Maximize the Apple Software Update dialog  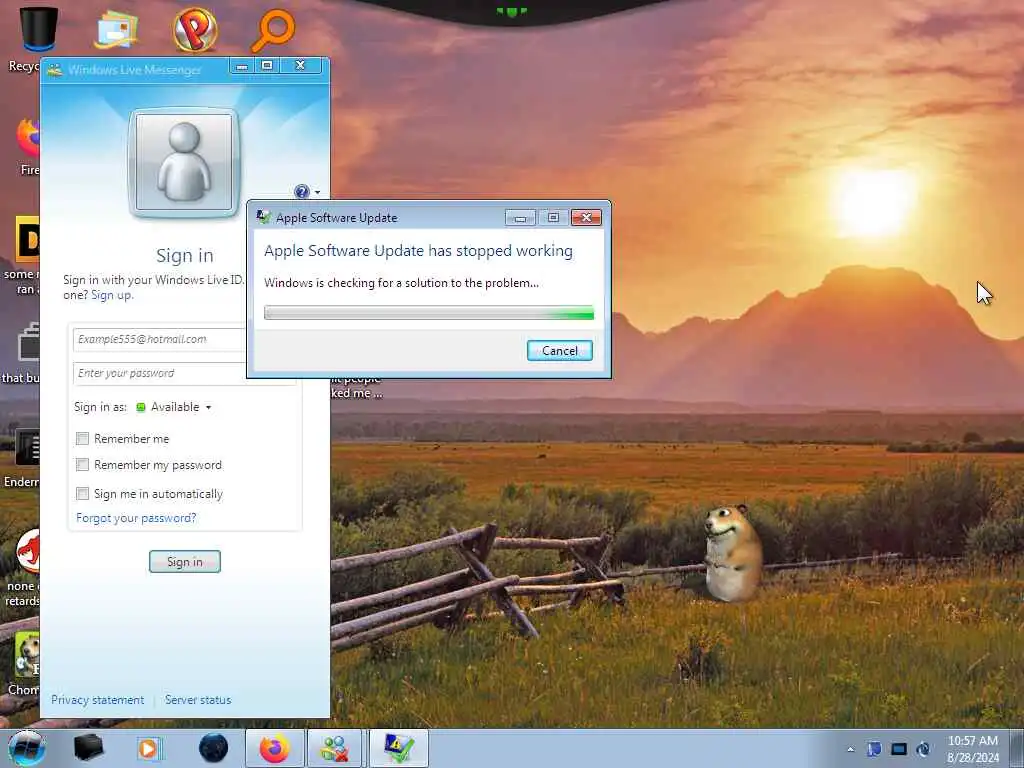[x=553, y=217]
